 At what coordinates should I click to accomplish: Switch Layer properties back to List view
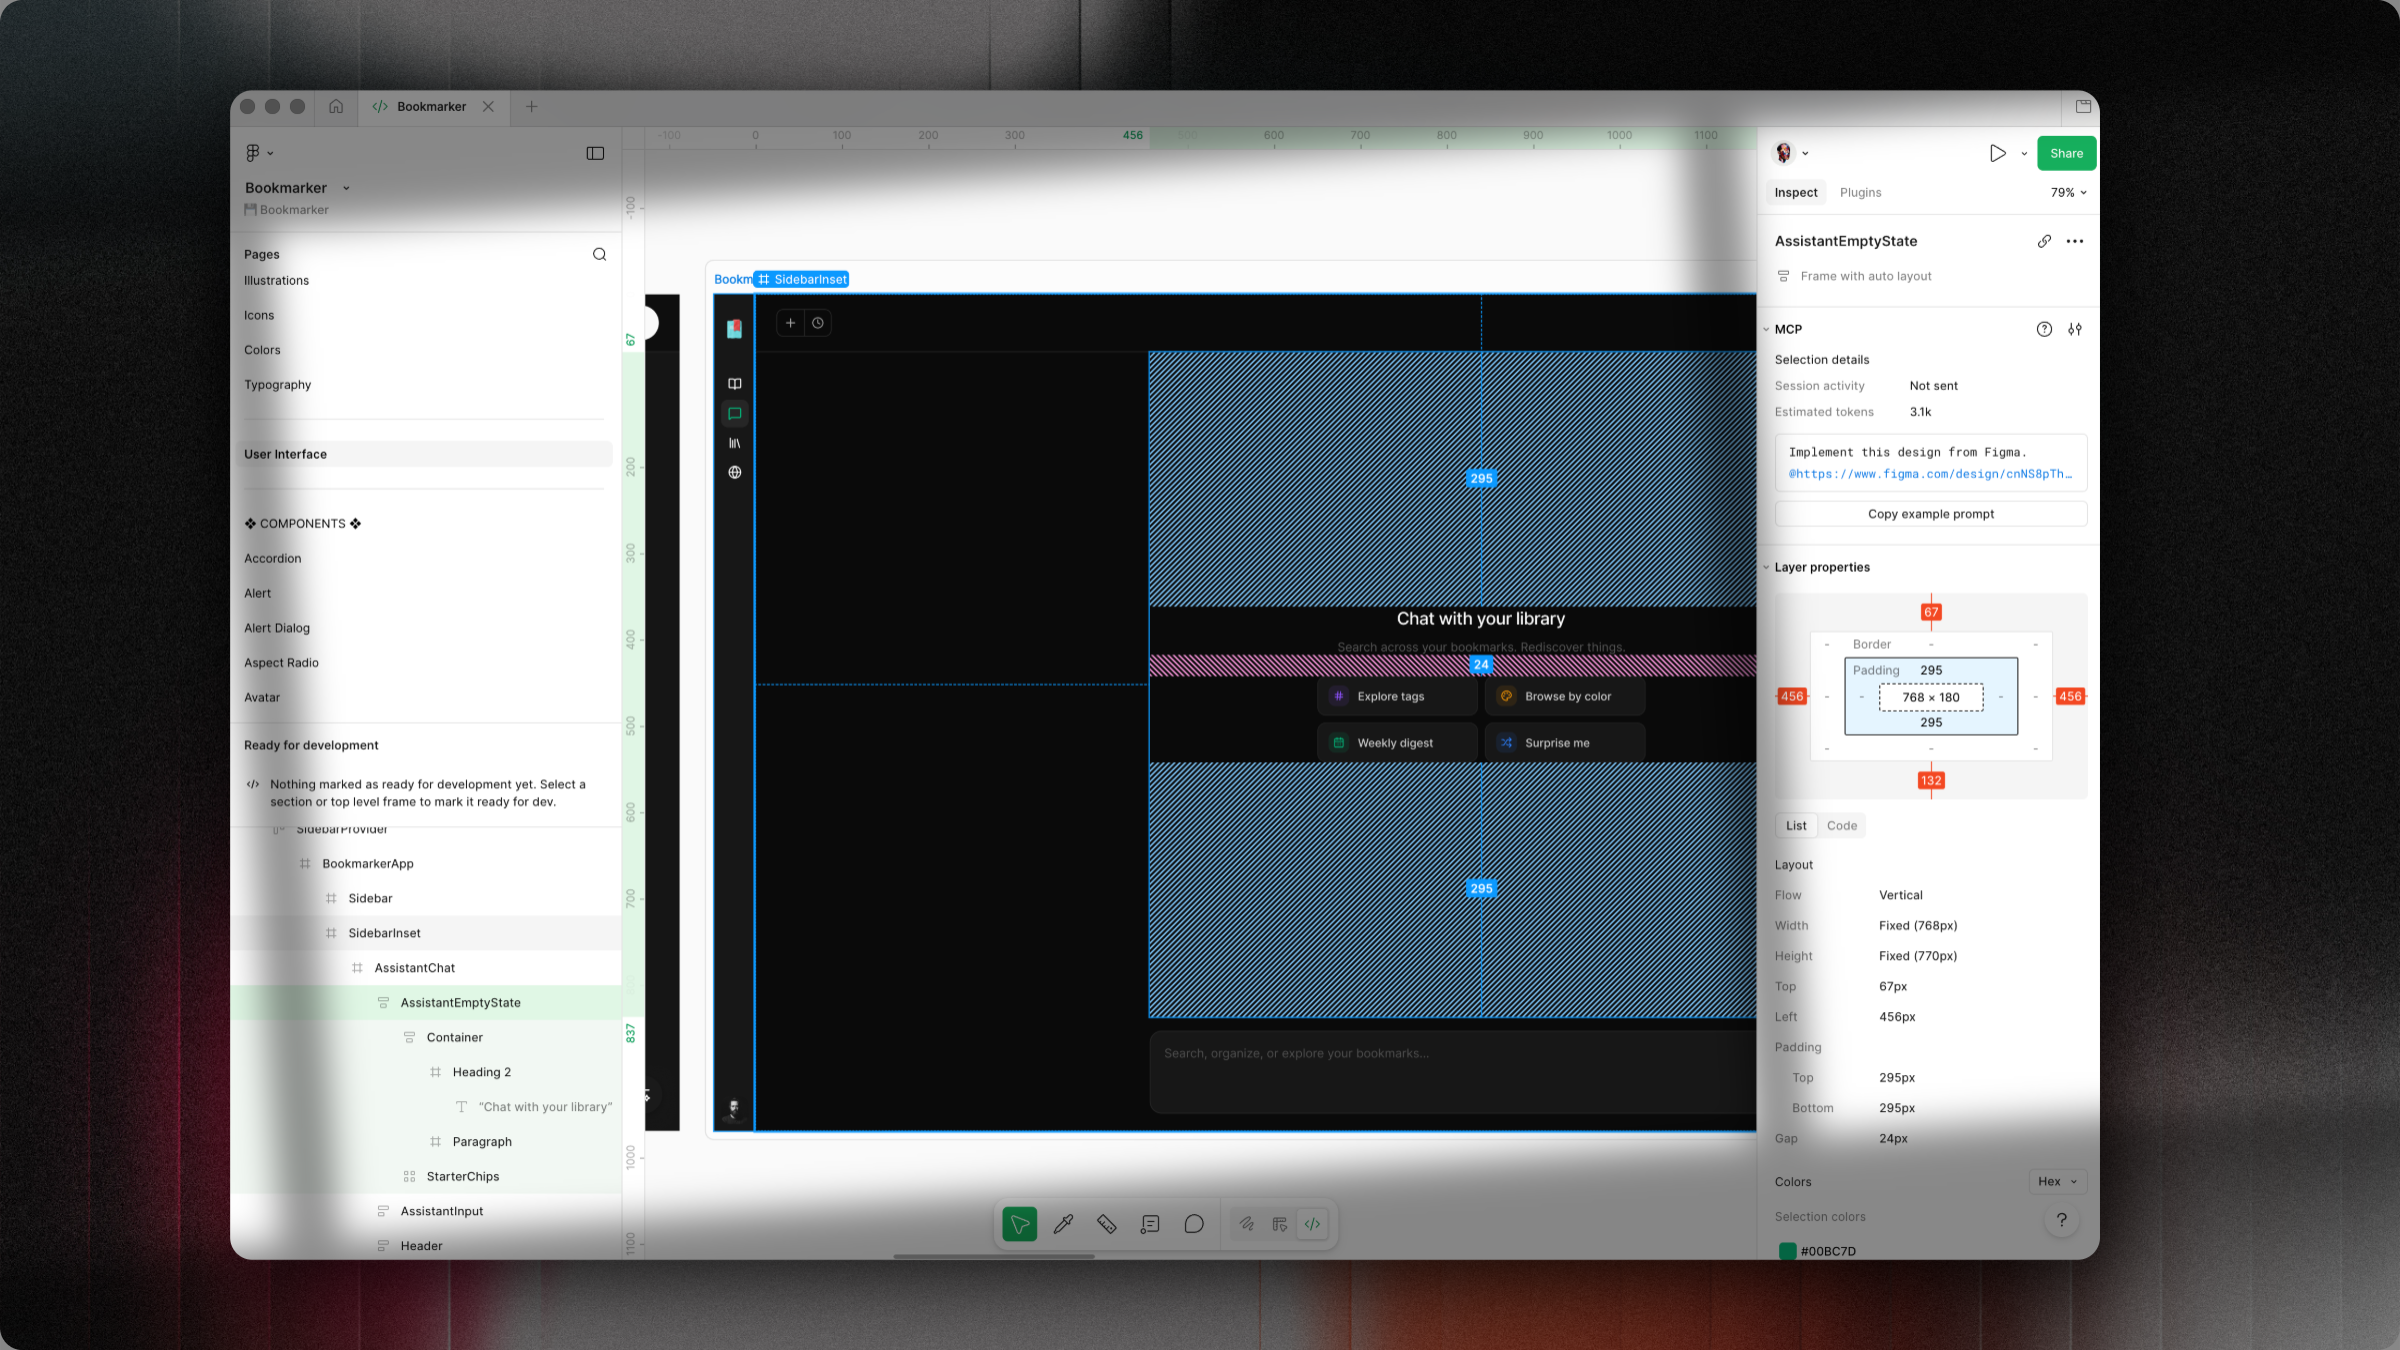click(x=1795, y=825)
